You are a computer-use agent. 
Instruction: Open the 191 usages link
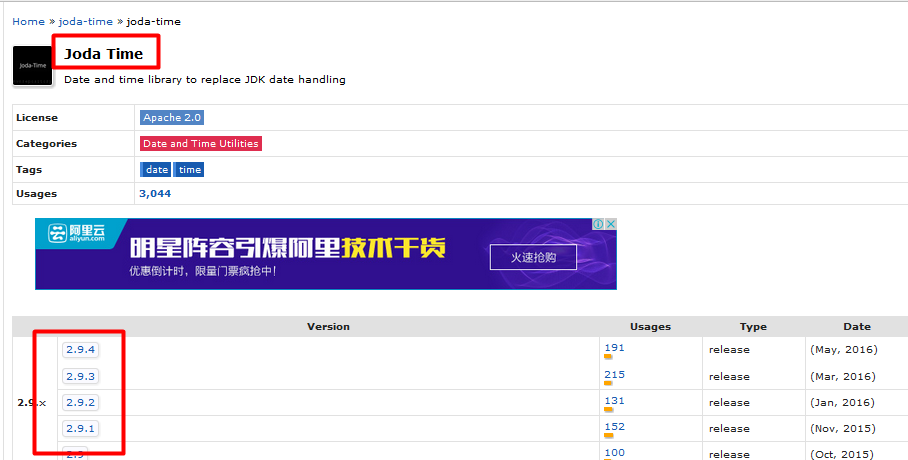[614, 348]
